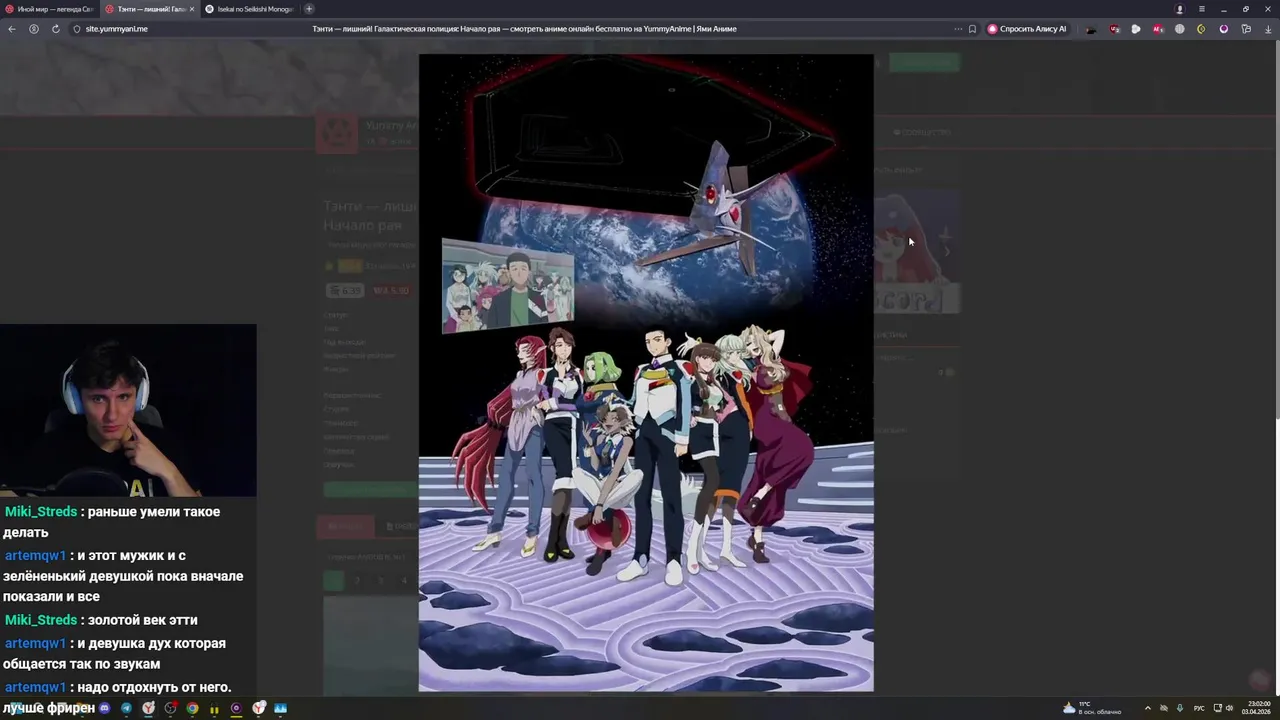The image size is (1280, 720).
Task: Open the browser profile avatar icon
Action: pos(1180,9)
